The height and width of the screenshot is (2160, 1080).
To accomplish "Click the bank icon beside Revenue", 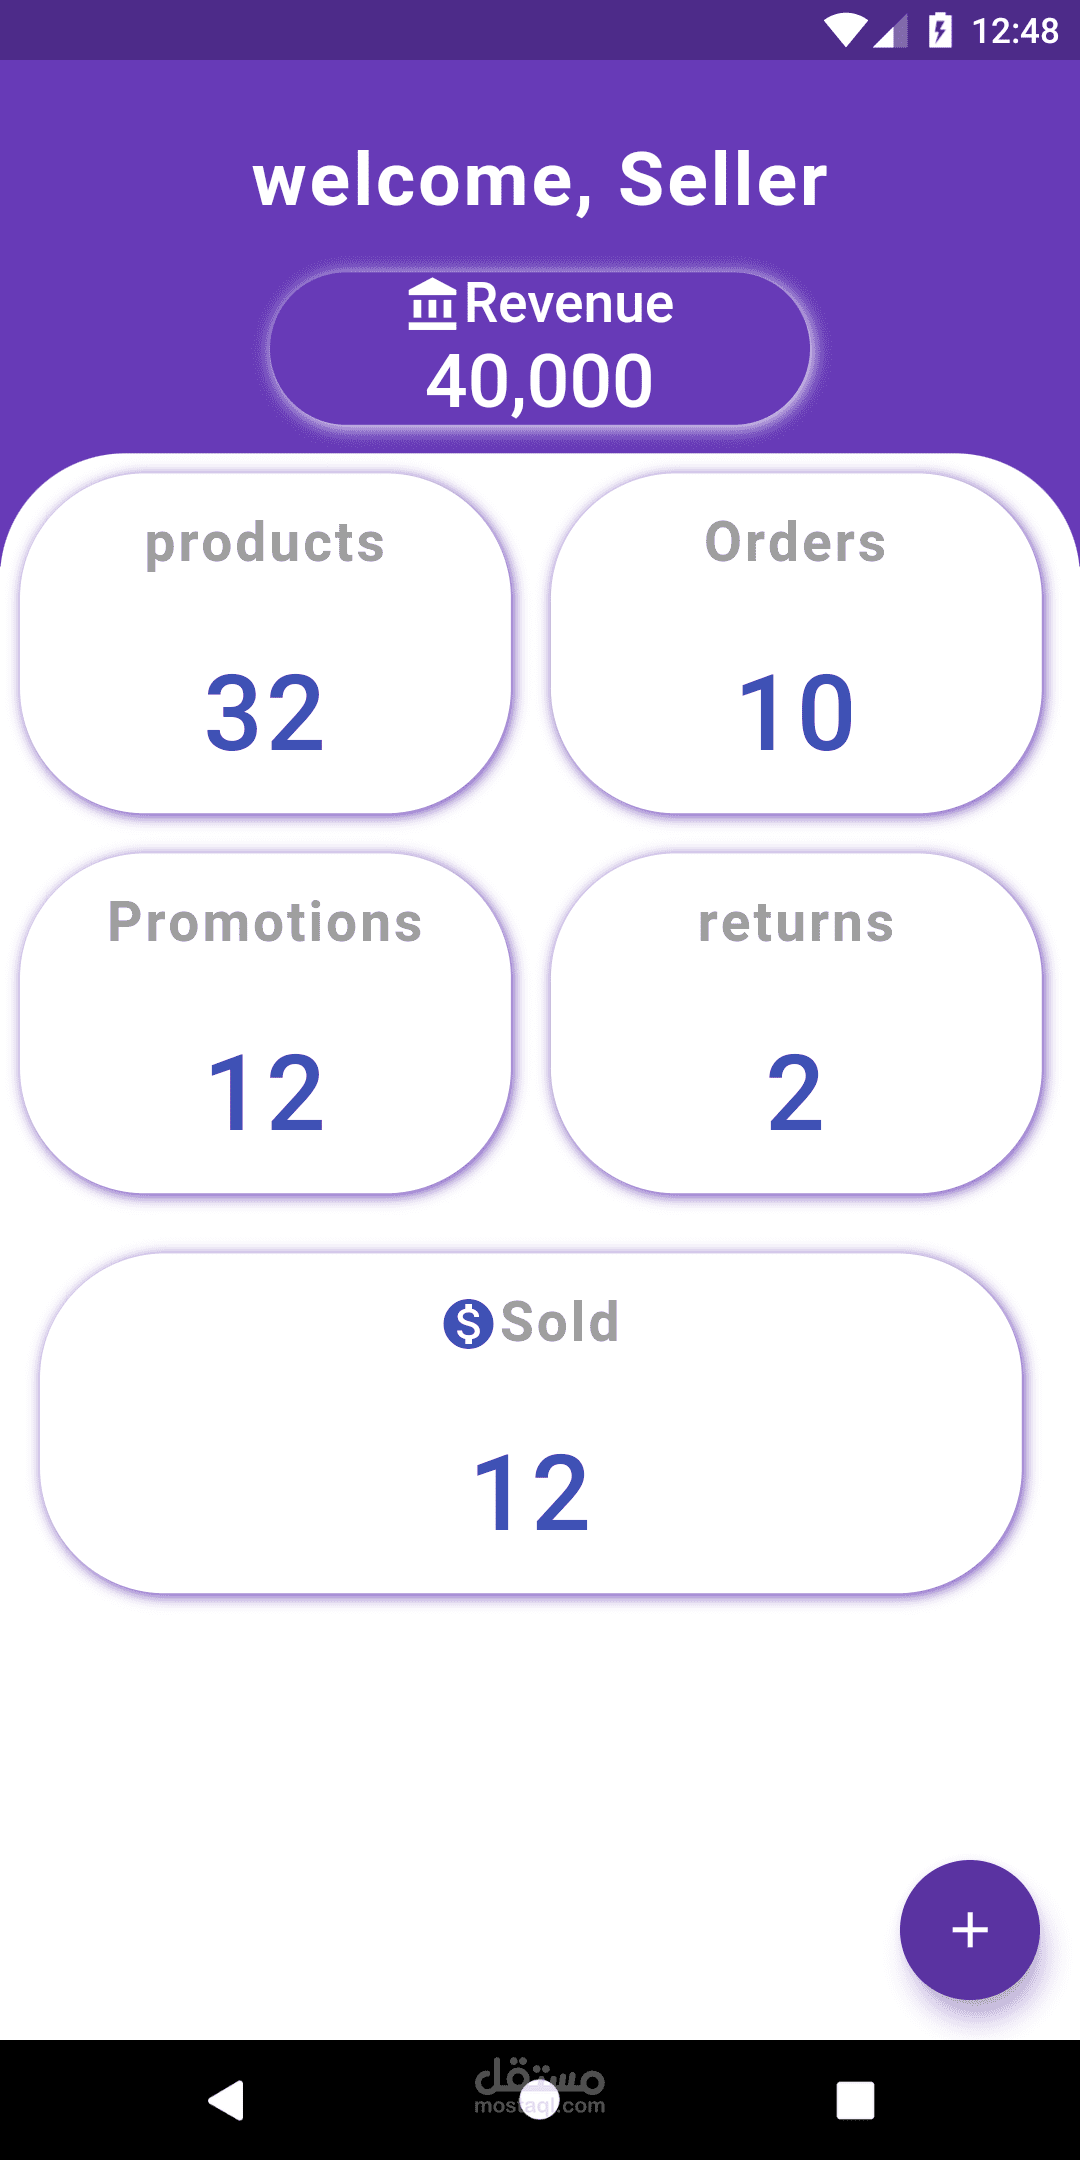I will (432, 304).
